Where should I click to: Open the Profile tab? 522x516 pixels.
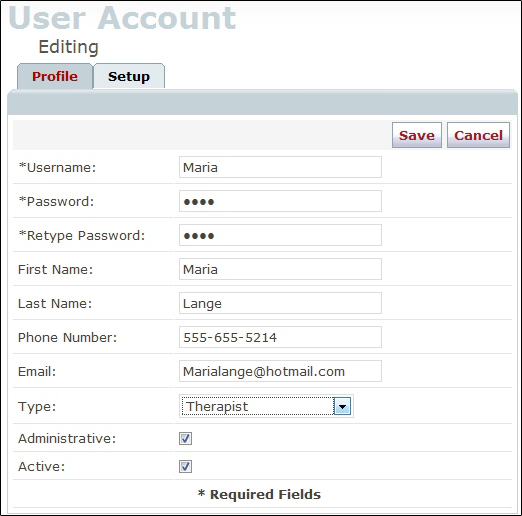55,76
